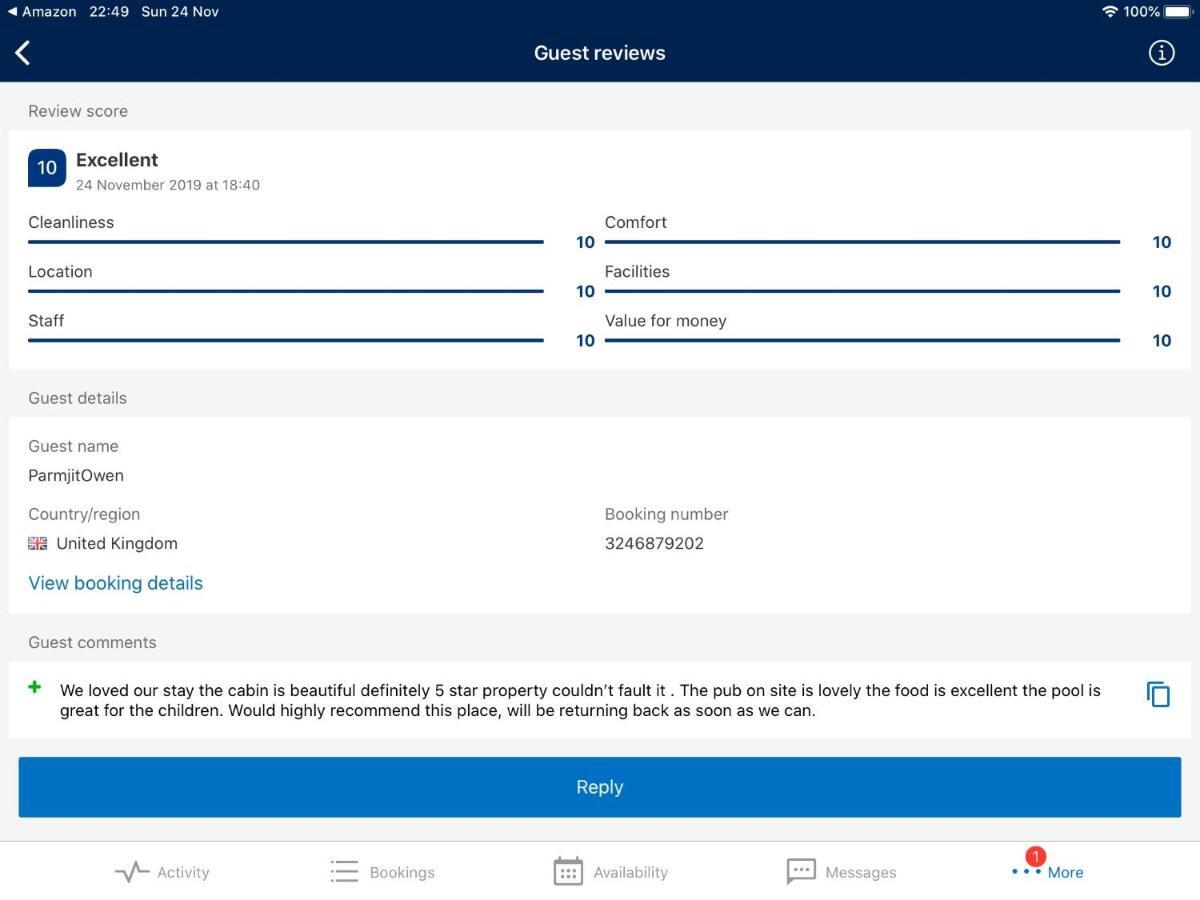Tap the Guest reviews header title
Screen dimensions: 1200x900
coord(600,53)
